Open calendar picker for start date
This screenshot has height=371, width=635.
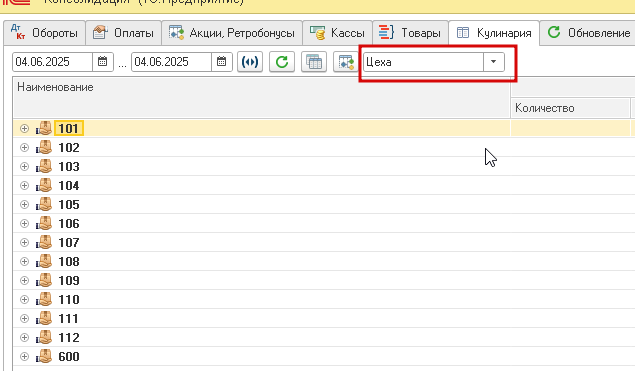coord(103,62)
